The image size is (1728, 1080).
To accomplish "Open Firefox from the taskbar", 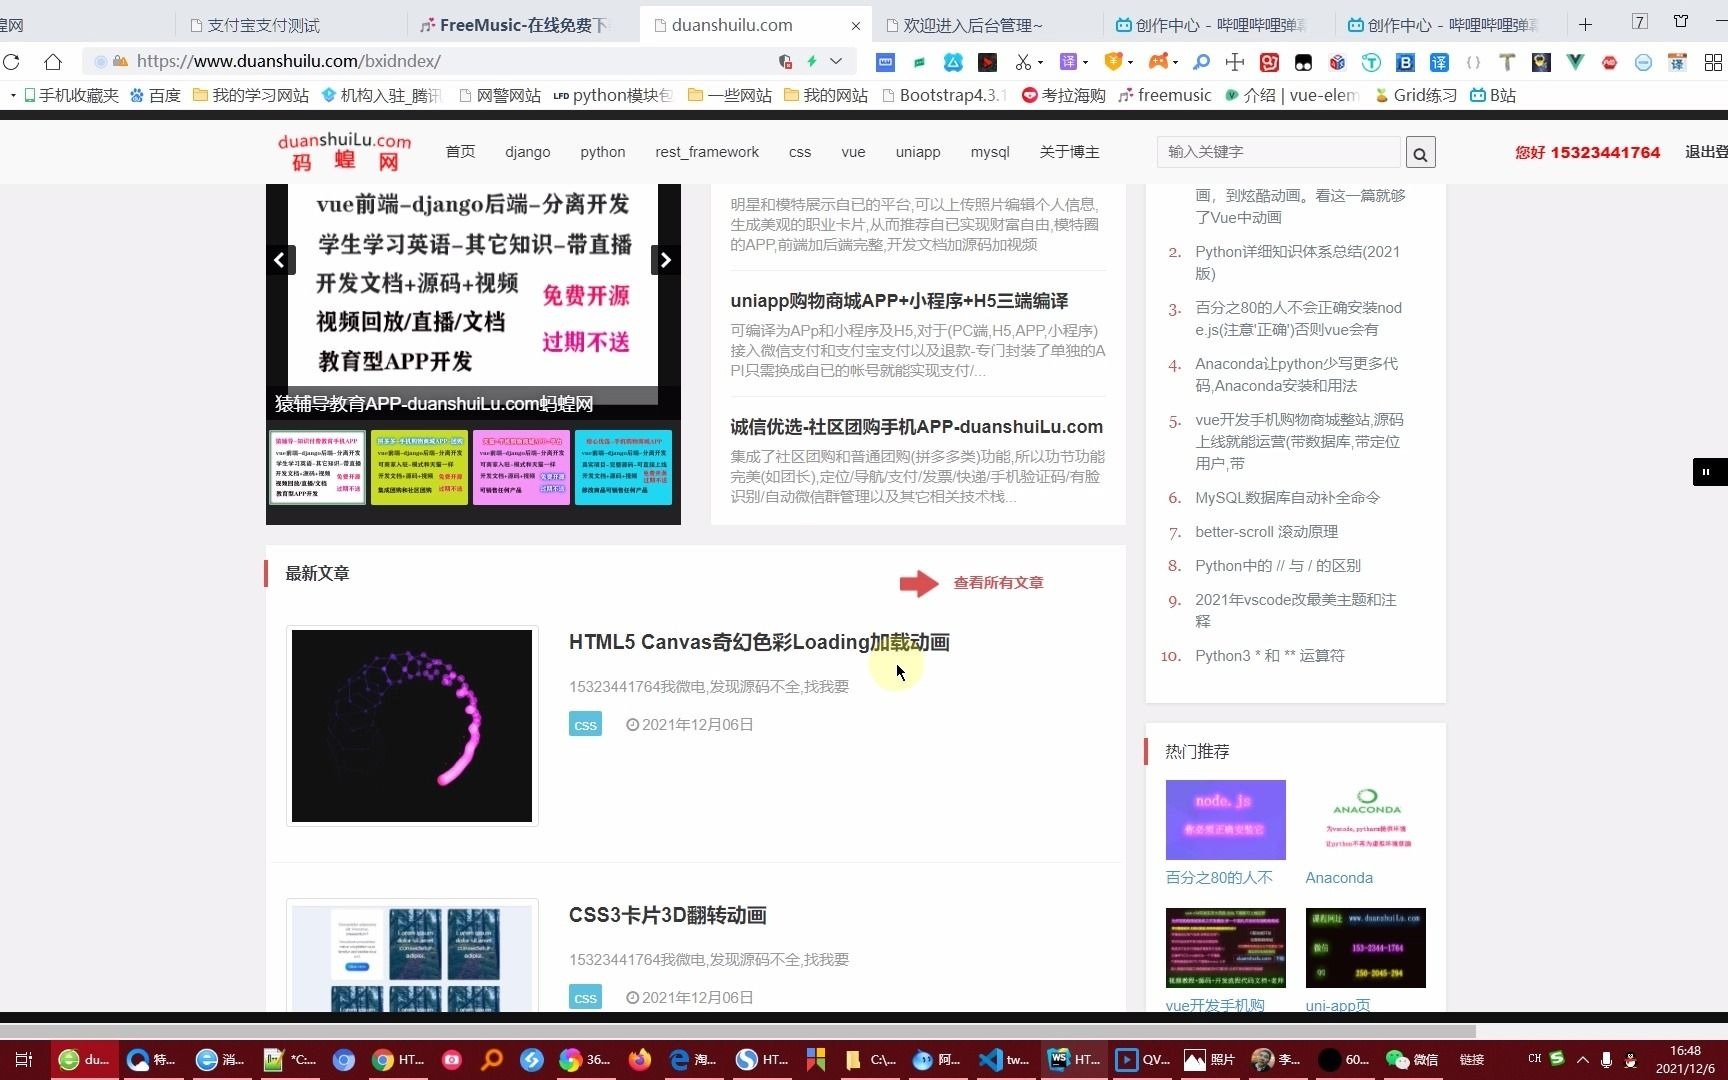I will click(x=640, y=1059).
